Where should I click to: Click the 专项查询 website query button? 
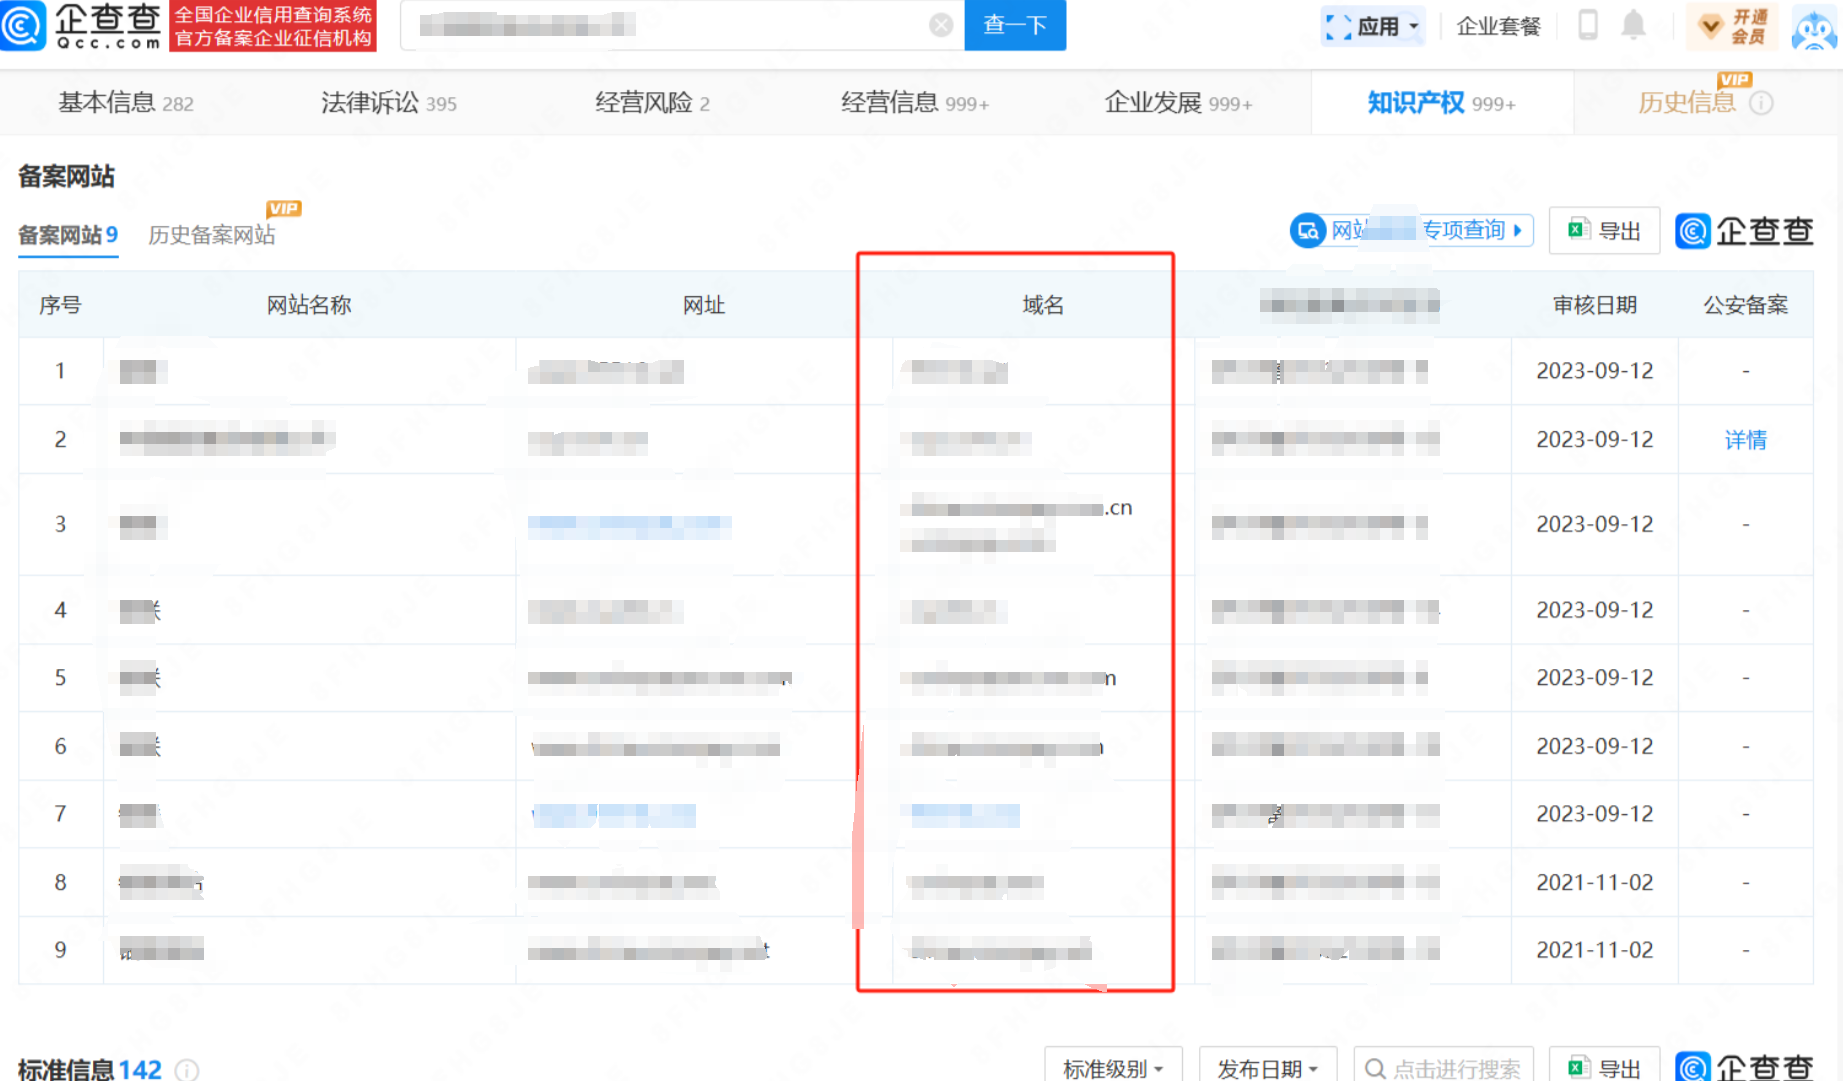click(1412, 230)
